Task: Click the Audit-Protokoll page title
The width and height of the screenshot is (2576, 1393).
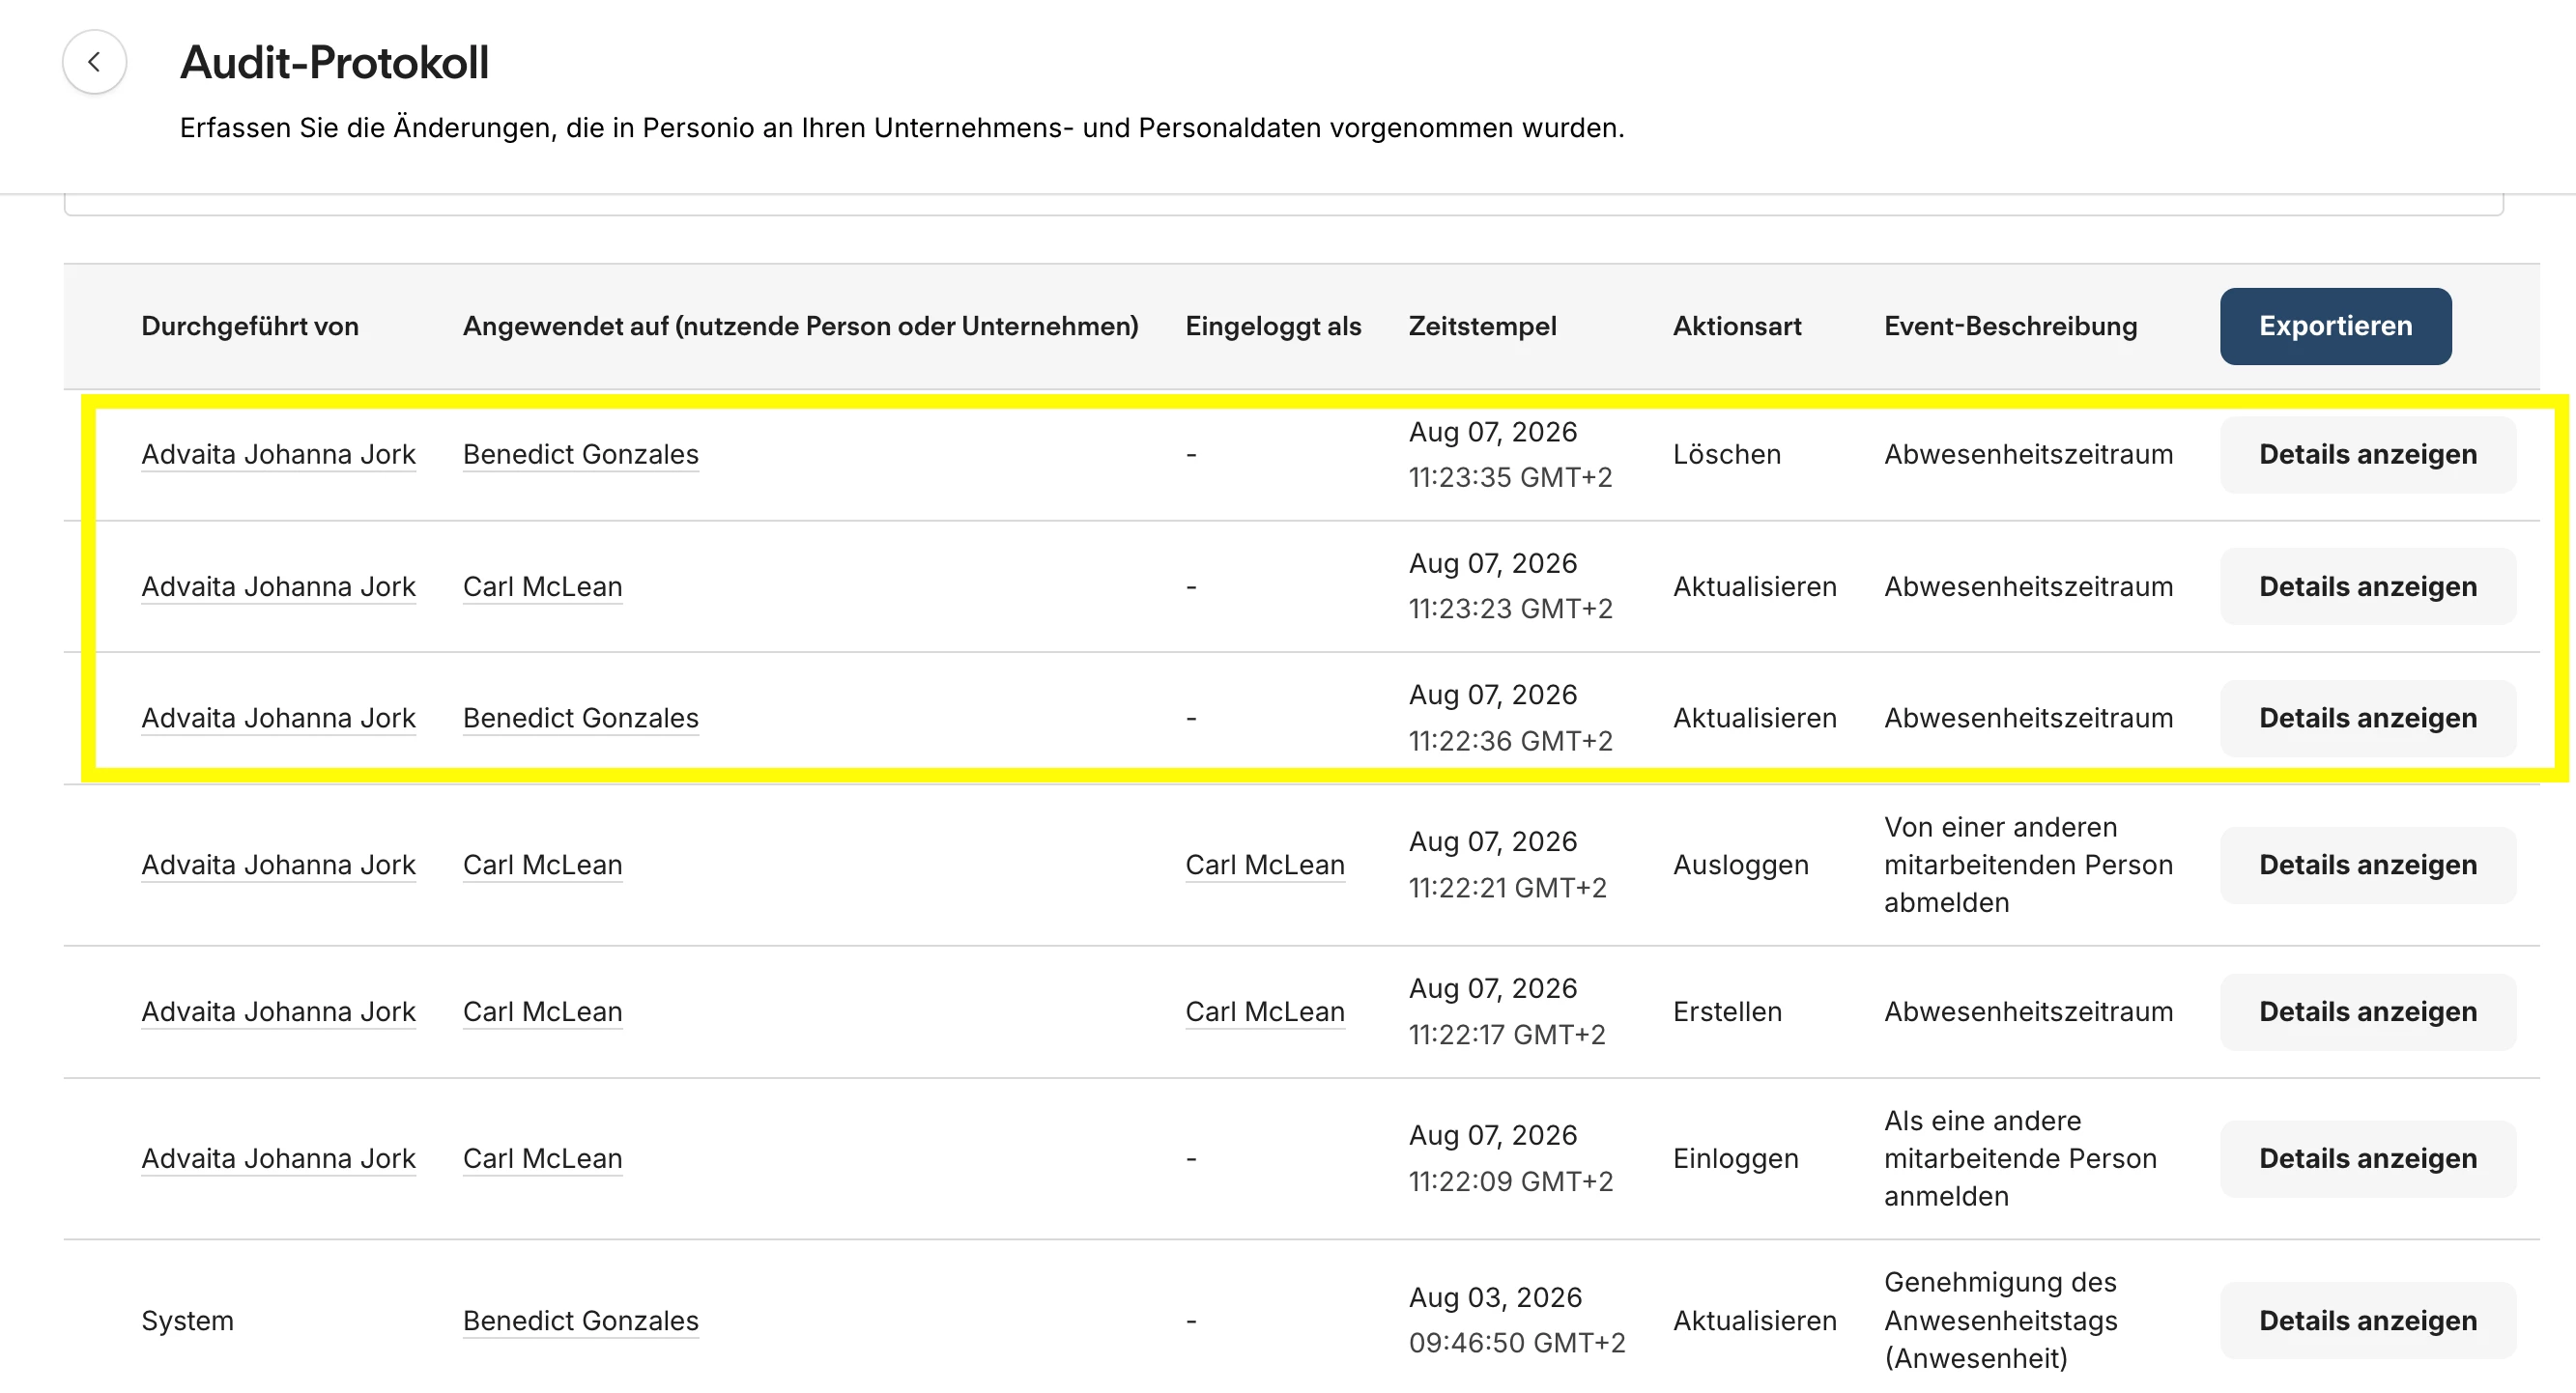Action: (x=334, y=62)
